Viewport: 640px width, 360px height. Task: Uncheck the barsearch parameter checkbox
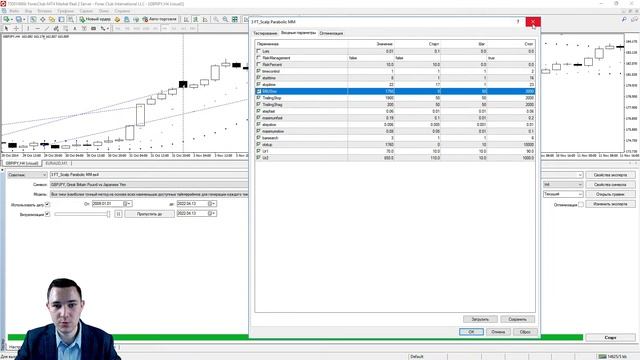pos(258,138)
